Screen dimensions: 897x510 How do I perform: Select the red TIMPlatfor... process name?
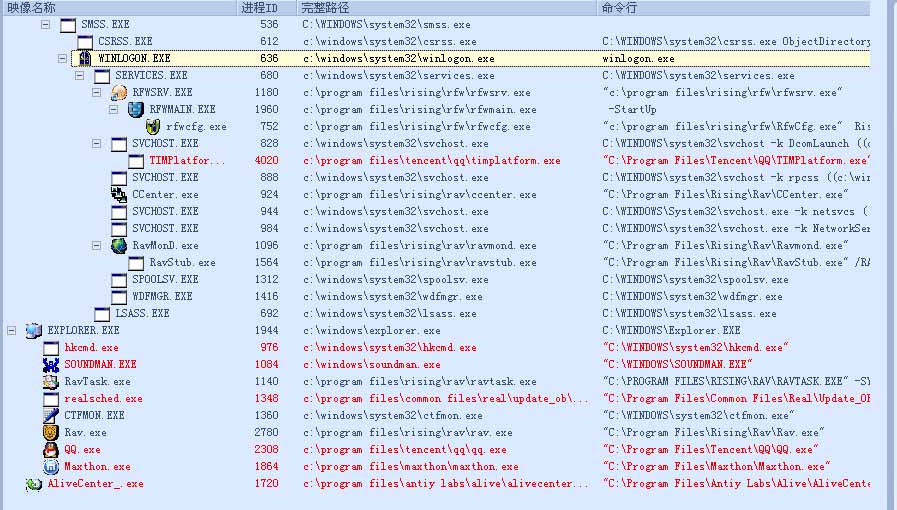coord(187,161)
